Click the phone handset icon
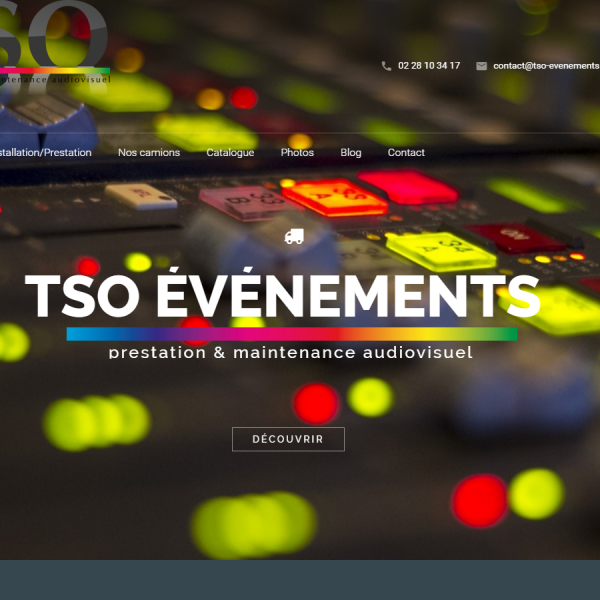The width and height of the screenshot is (600, 600). [x=387, y=66]
